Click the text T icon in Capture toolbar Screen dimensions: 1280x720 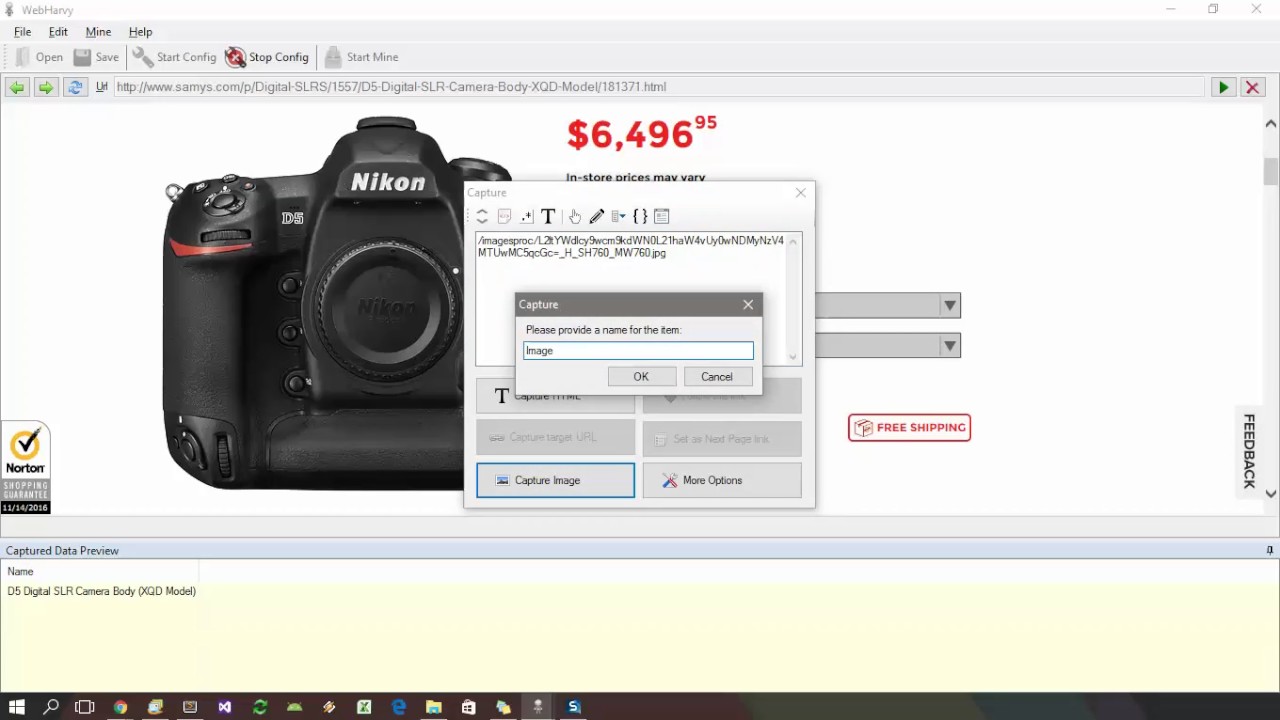pos(548,216)
